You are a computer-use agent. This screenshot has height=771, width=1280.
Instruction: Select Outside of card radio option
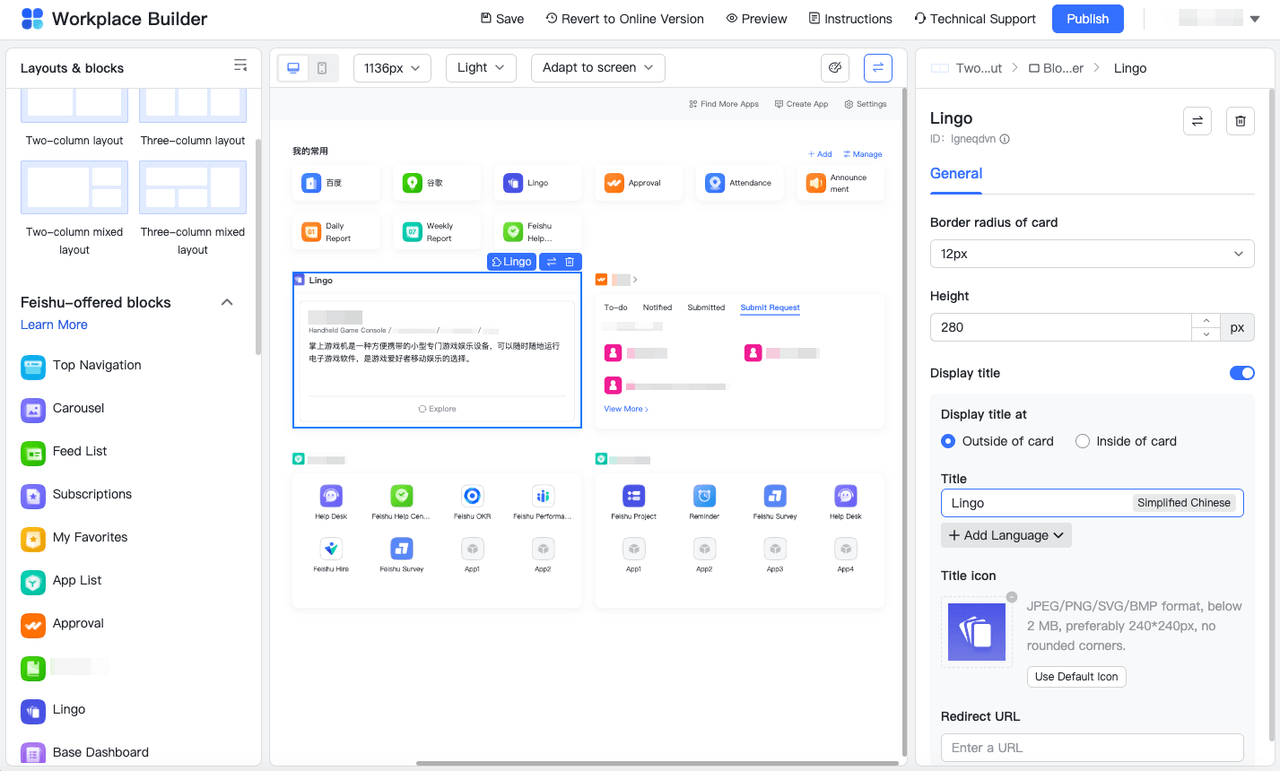[x=948, y=441]
